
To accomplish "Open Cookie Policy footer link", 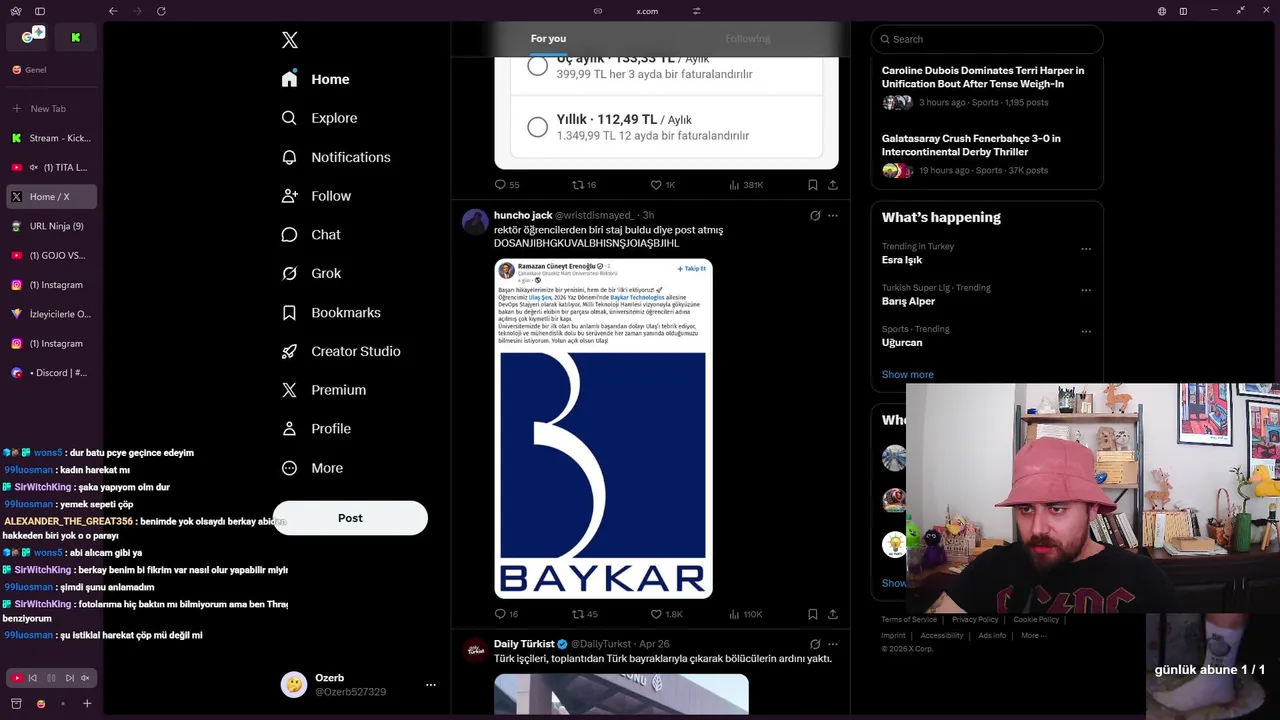I will 1036,620.
